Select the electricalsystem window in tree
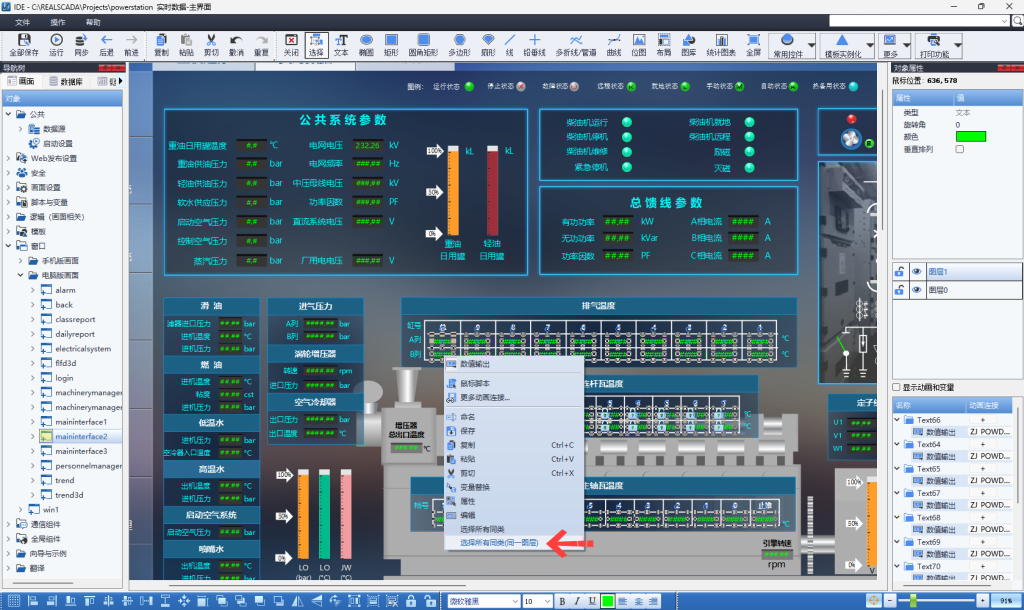 pyautogui.click(x=83, y=349)
